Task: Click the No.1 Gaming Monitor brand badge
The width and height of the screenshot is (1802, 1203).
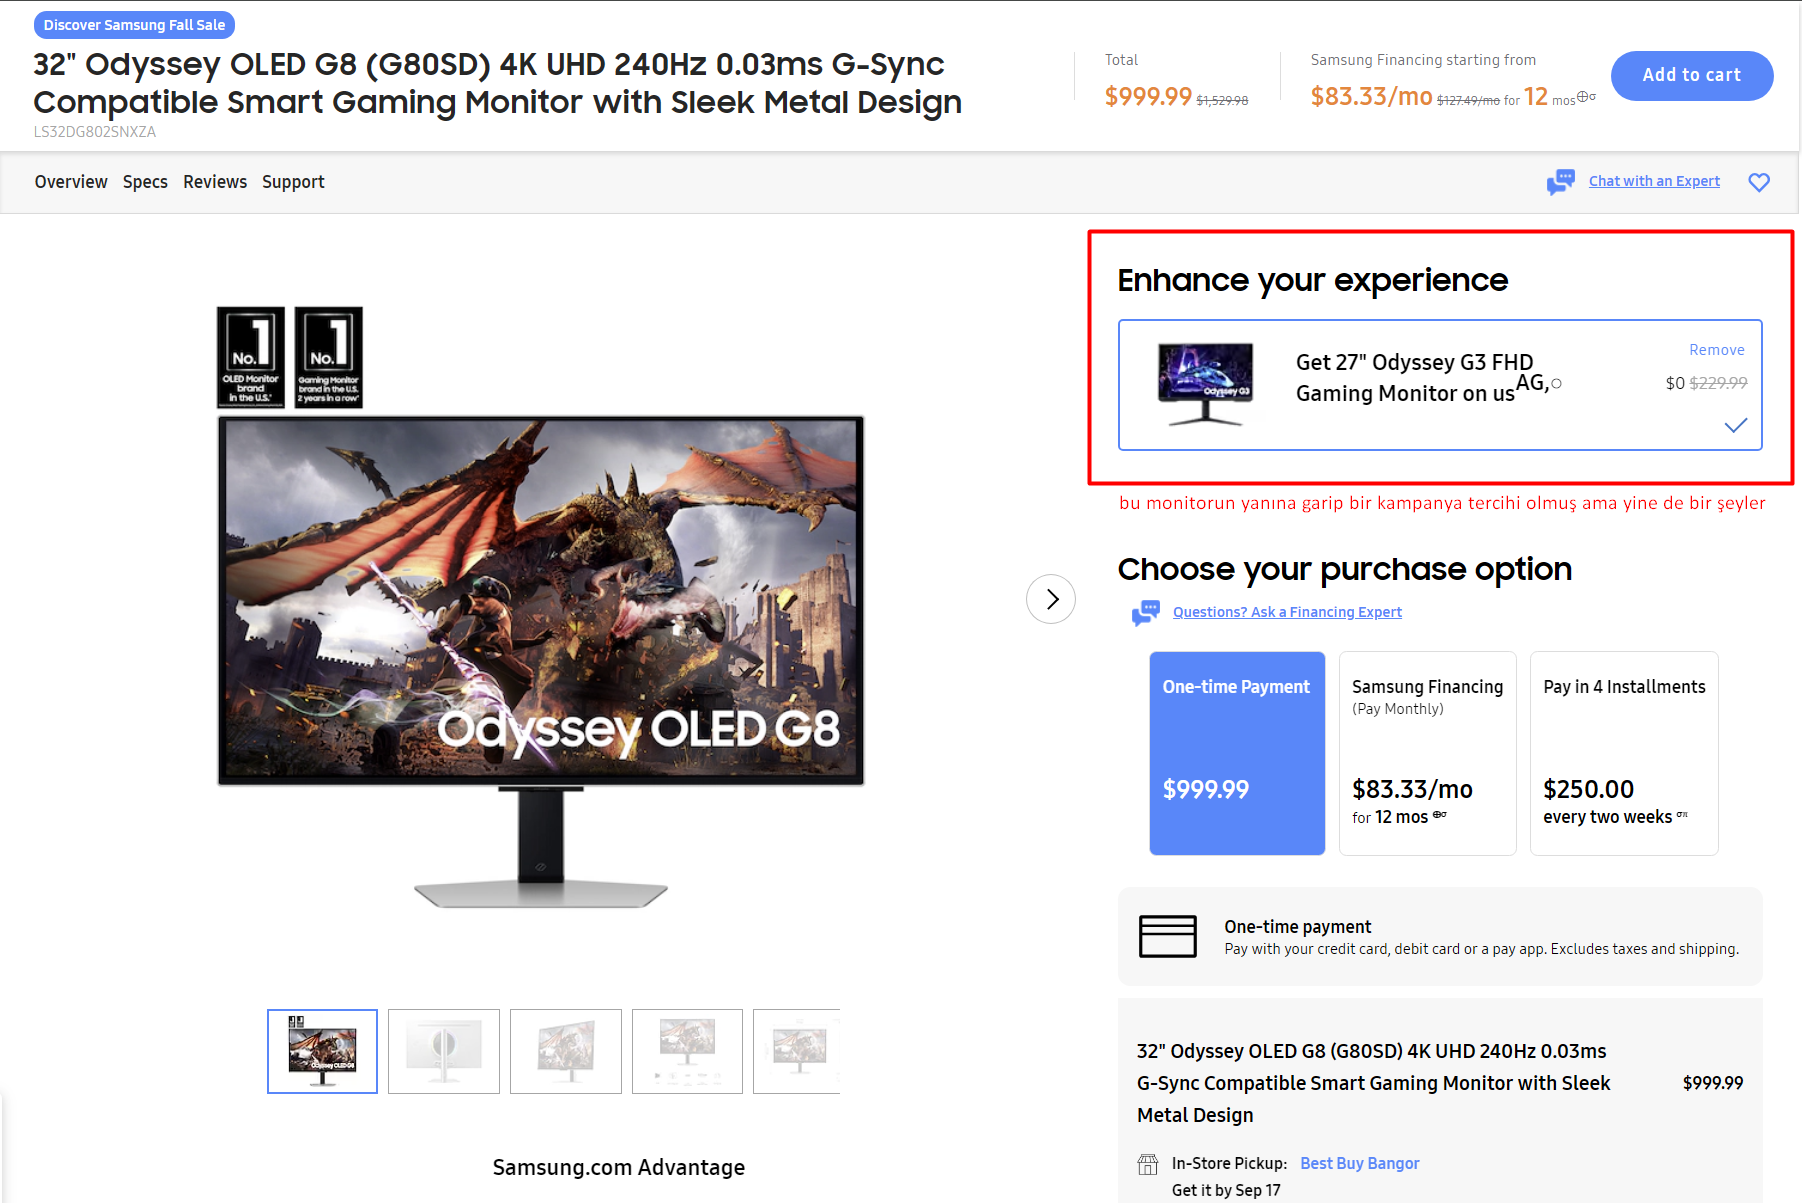Action: (x=329, y=357)
